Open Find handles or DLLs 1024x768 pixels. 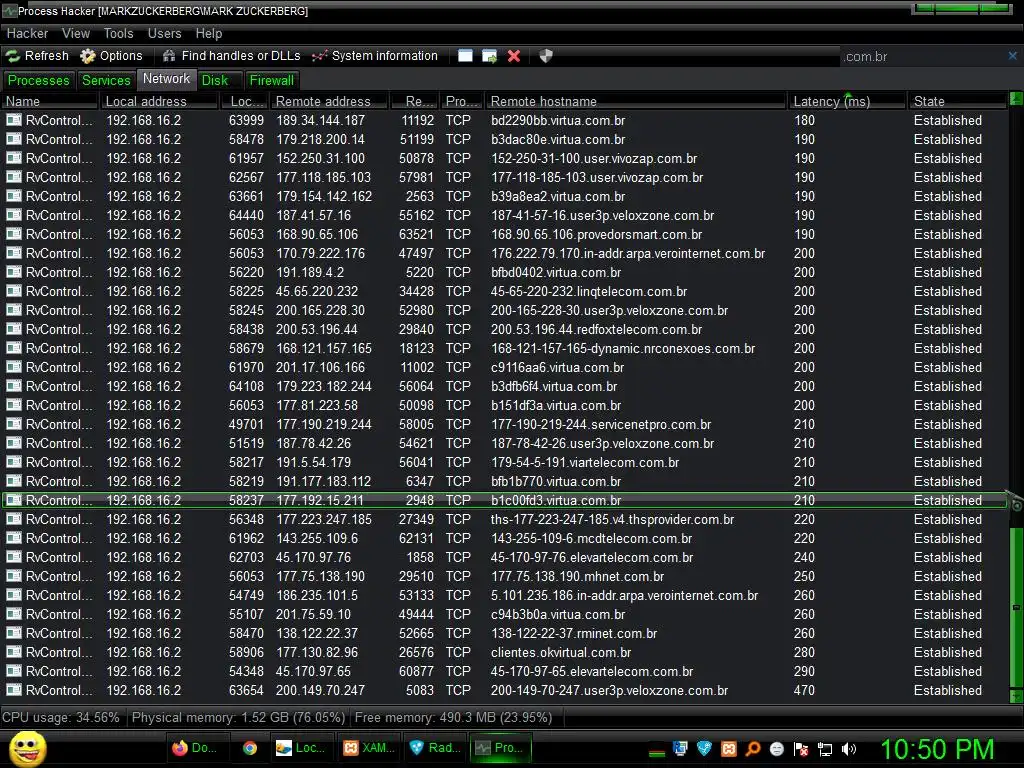coord(232,56)
